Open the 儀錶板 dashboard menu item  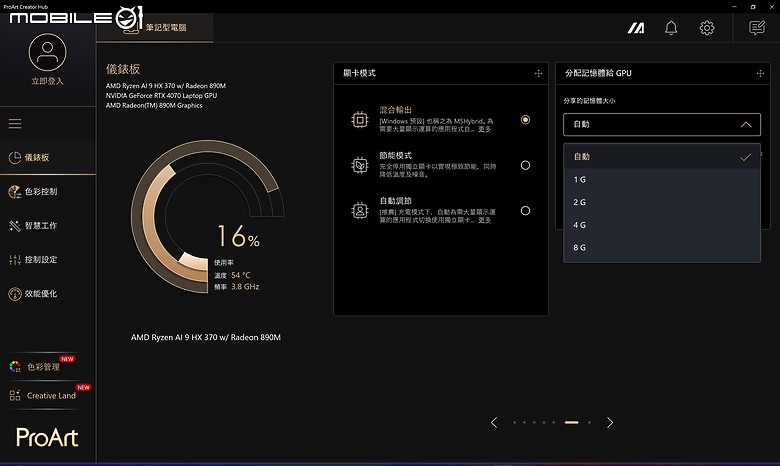tap(48, 157)
